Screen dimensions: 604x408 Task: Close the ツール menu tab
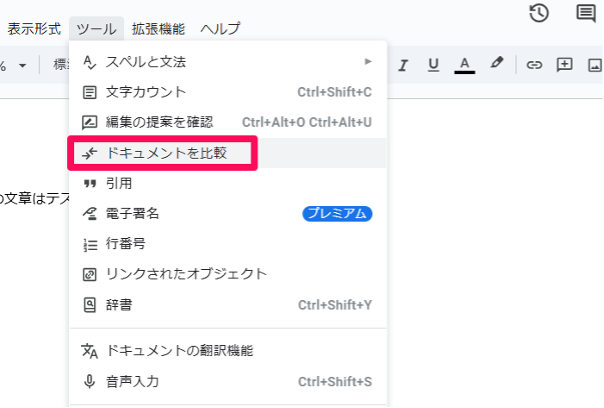(x=96, y=29)
